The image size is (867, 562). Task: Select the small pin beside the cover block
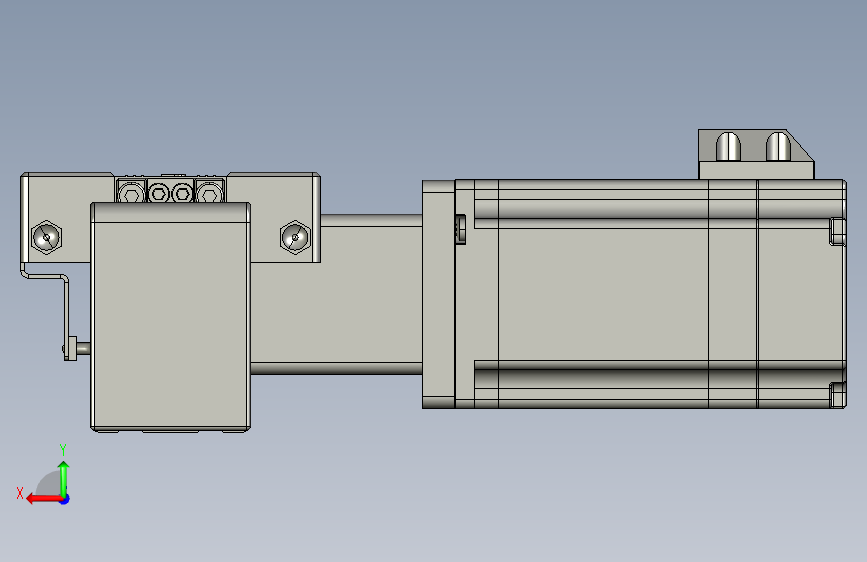point(83,348)
